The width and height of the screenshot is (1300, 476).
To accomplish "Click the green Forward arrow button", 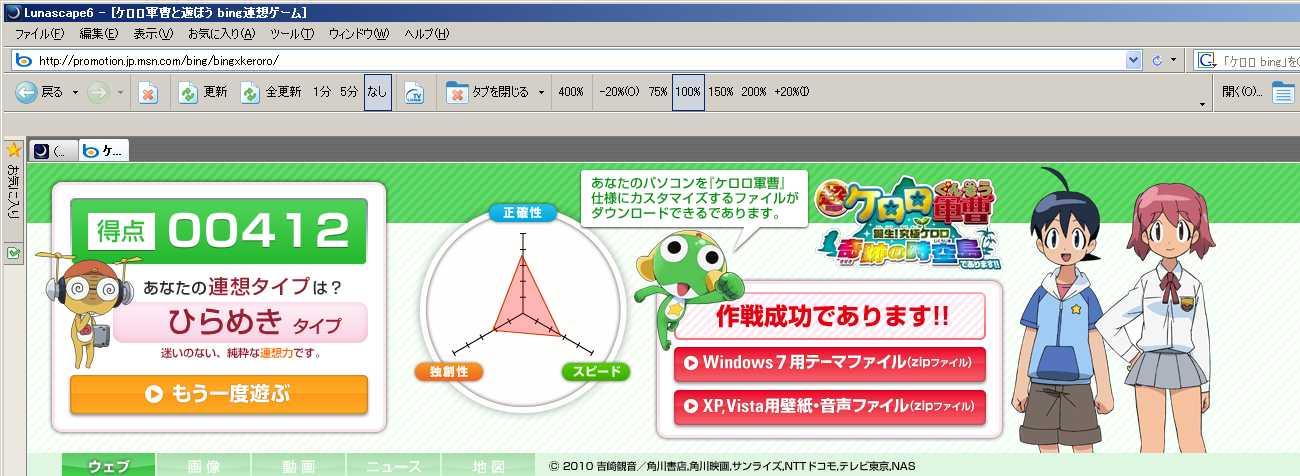I will click(98, 92).
